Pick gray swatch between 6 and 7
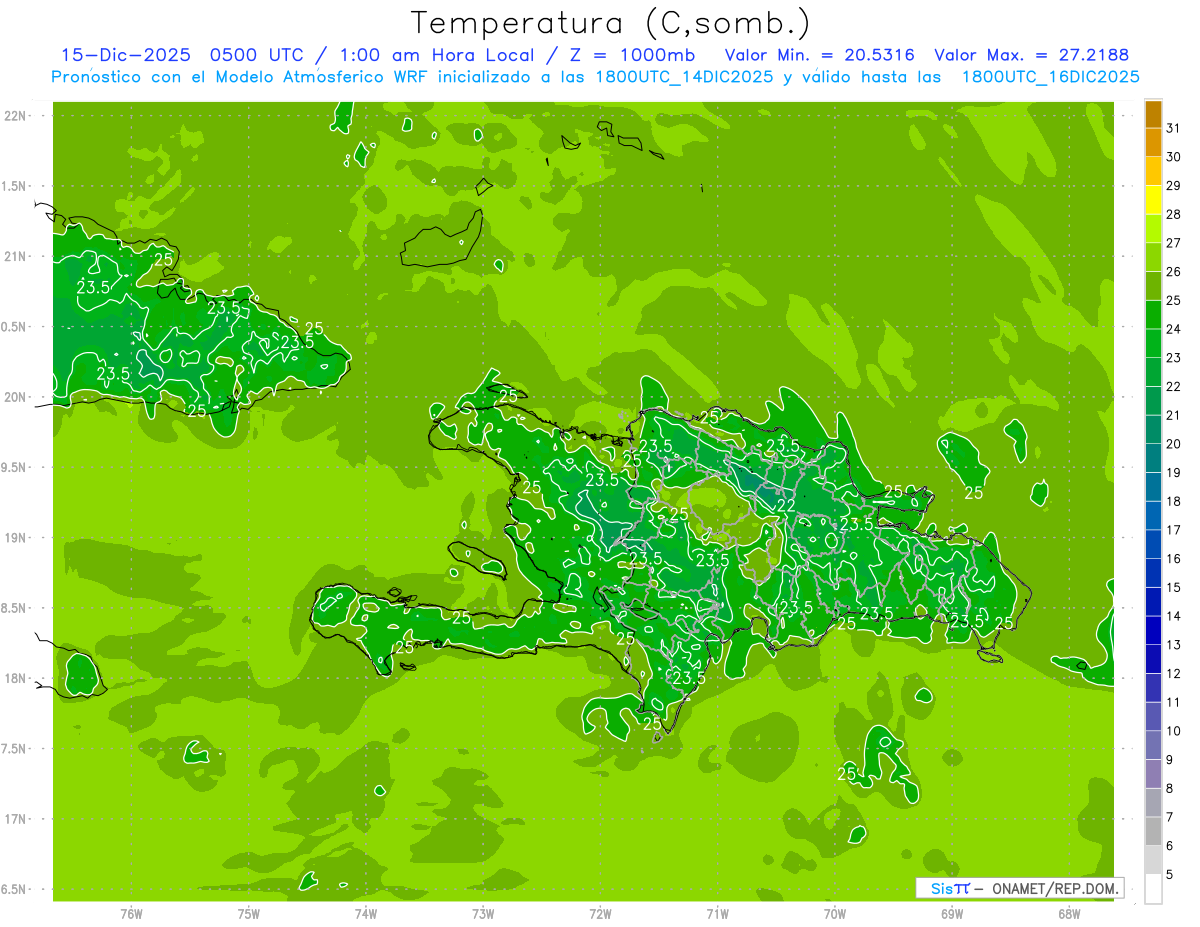Image resolution: width=1200 pixels, height=927 pixels. (1153, 831)
